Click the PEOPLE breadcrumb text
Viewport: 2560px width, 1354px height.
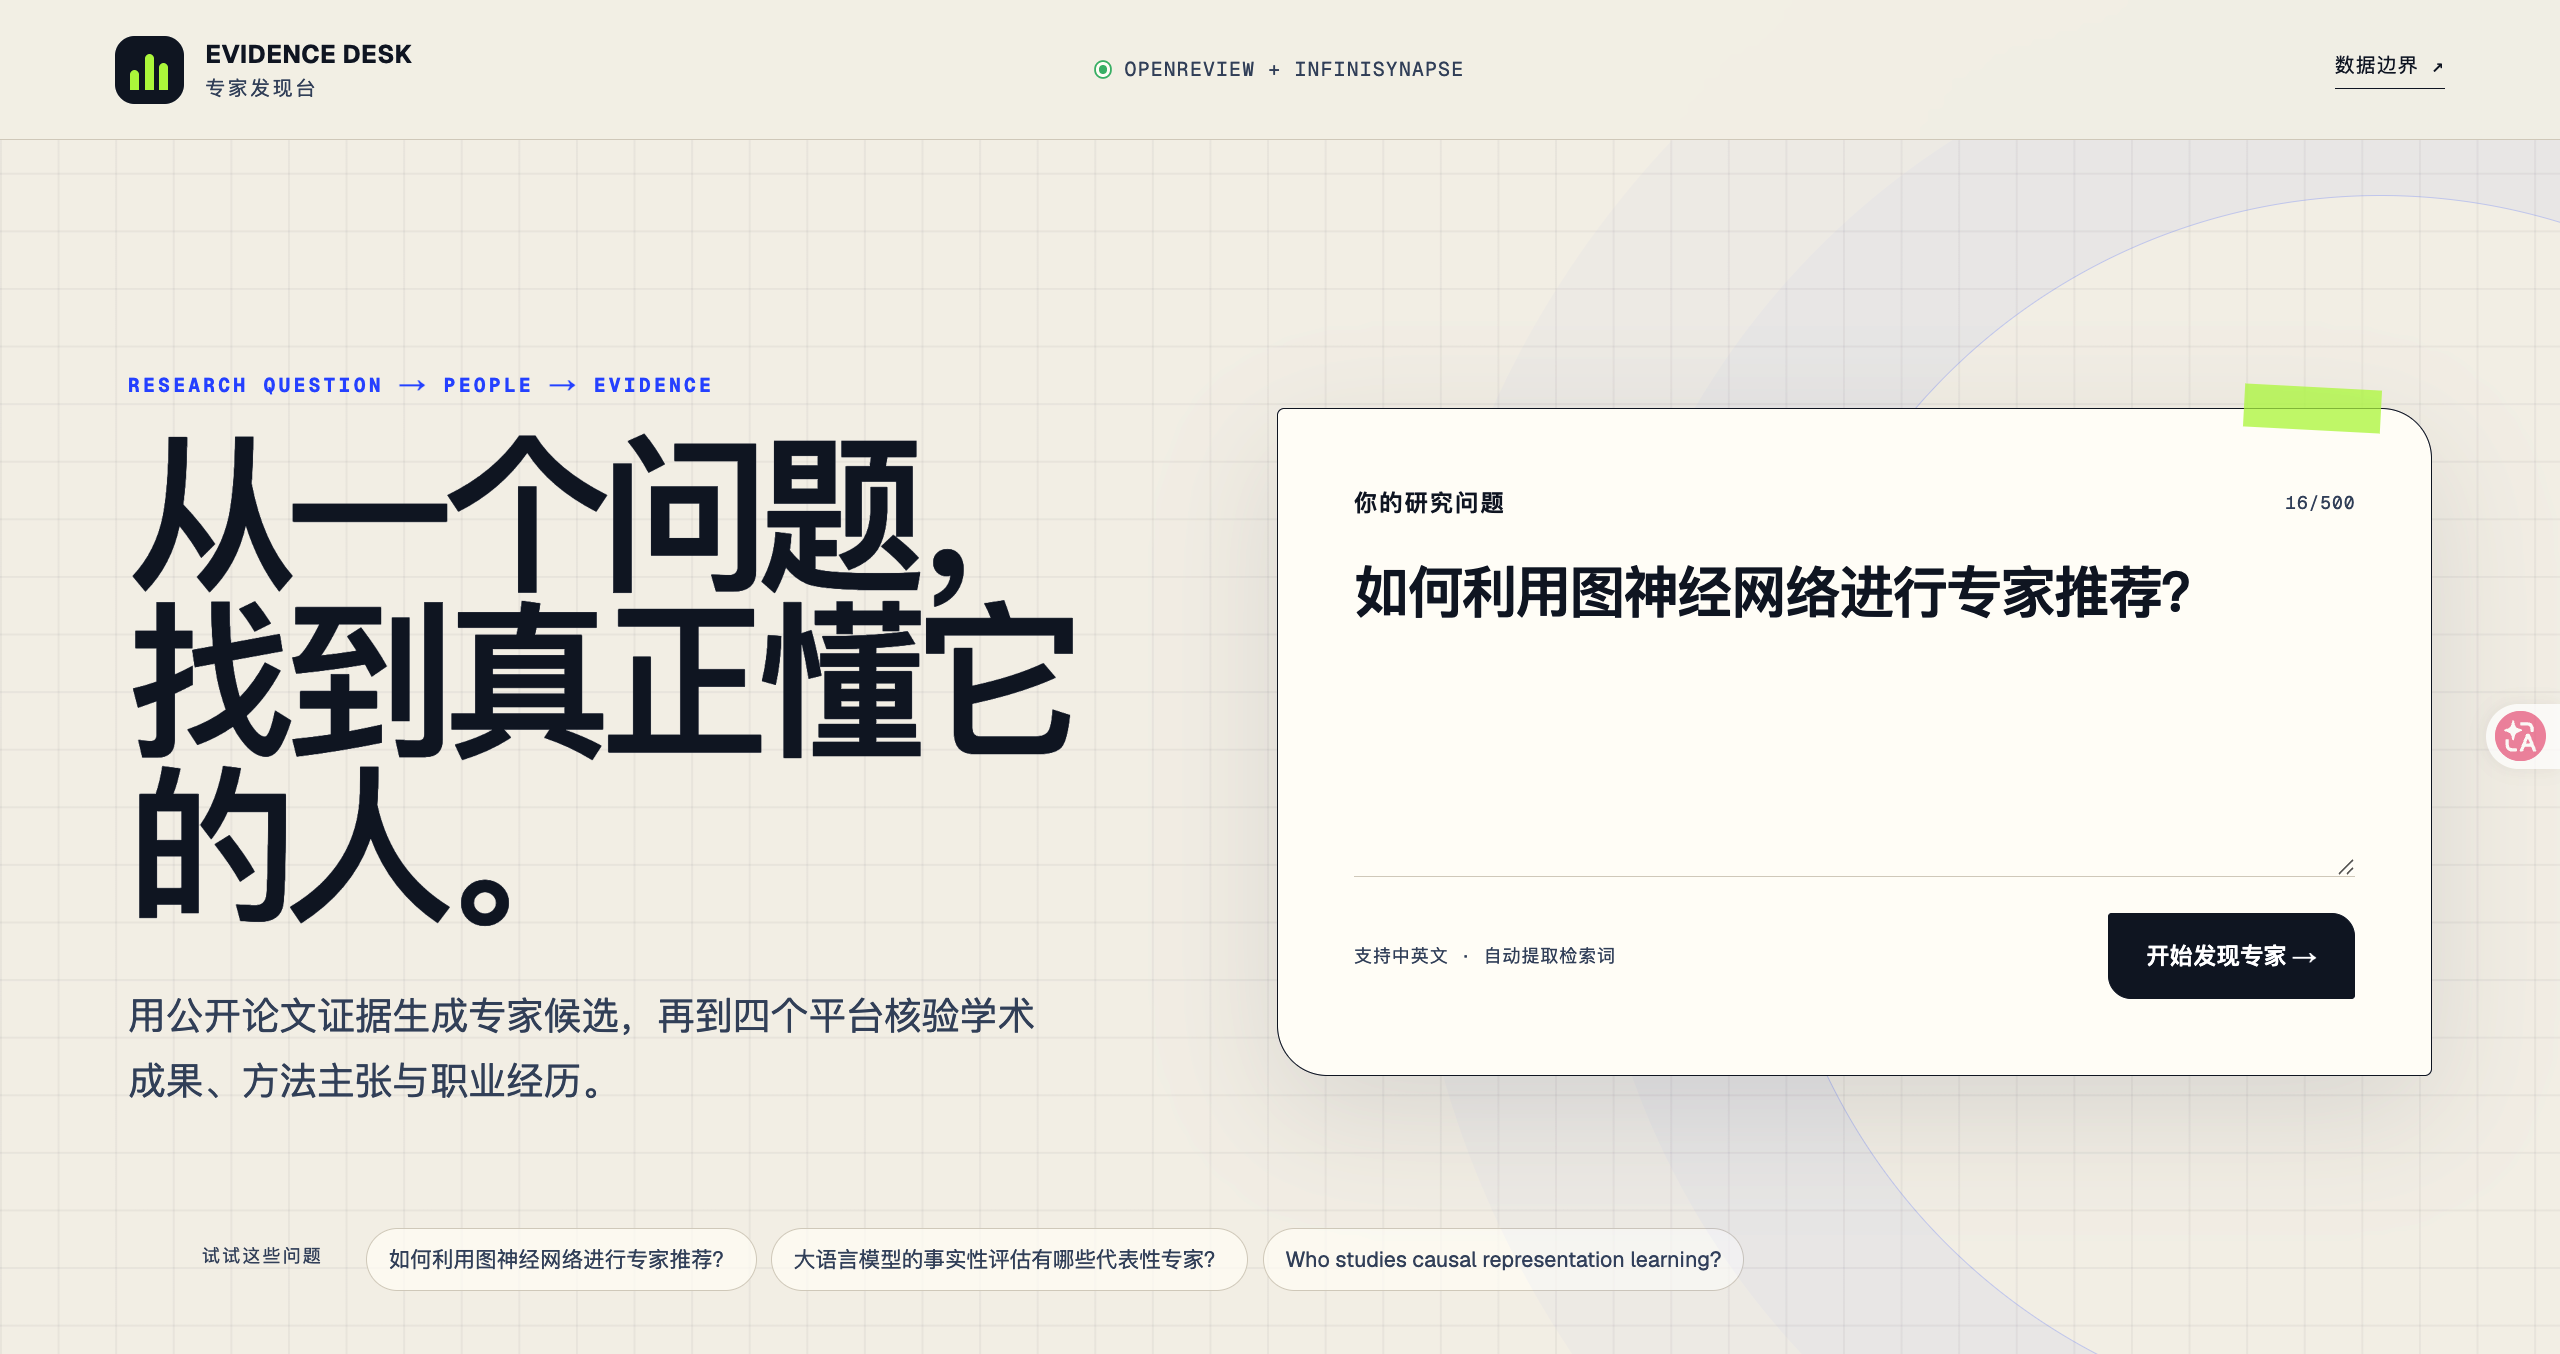coord(488,385)
